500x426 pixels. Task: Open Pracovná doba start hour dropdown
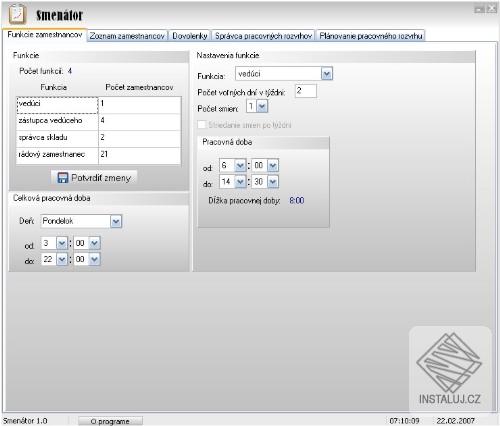[x=240, y=165]
